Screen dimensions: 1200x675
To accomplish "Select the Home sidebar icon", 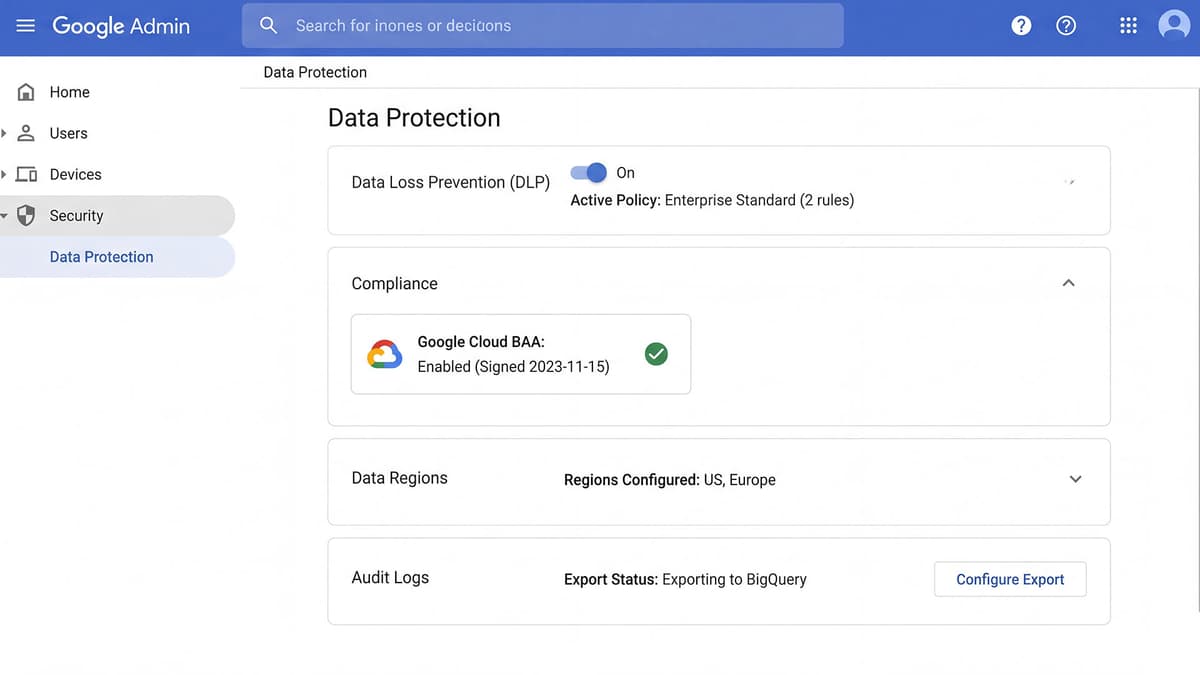I will pos(24,91).
